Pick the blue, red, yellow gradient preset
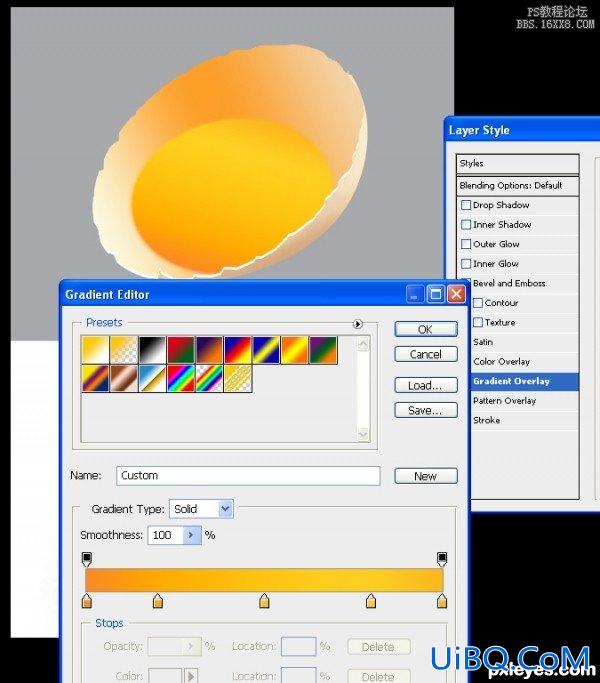The height and width of the screenshot is (683, 600). pos(237,350)
